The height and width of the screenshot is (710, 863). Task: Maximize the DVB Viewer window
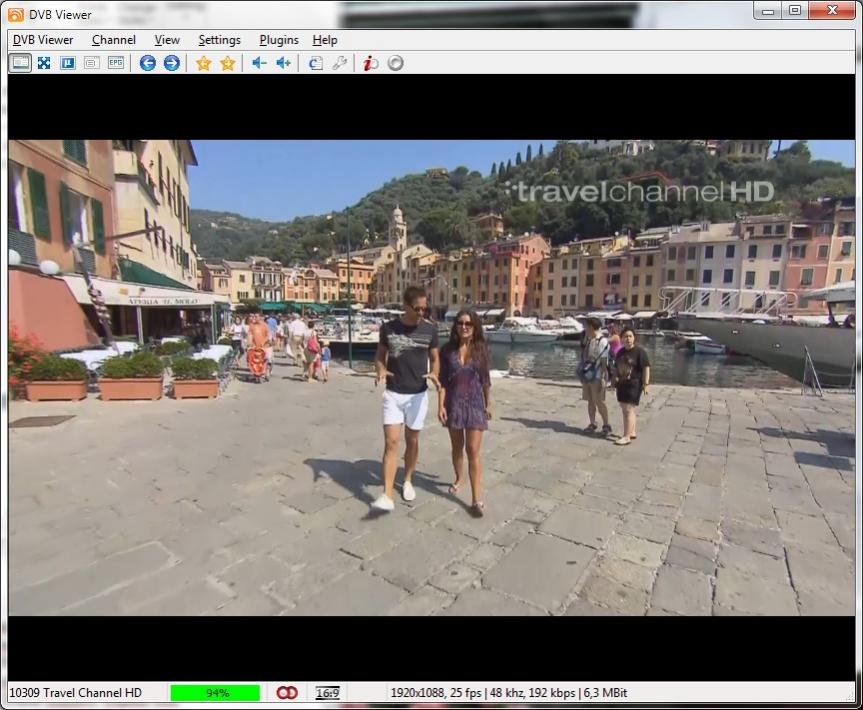click(795, 11)
